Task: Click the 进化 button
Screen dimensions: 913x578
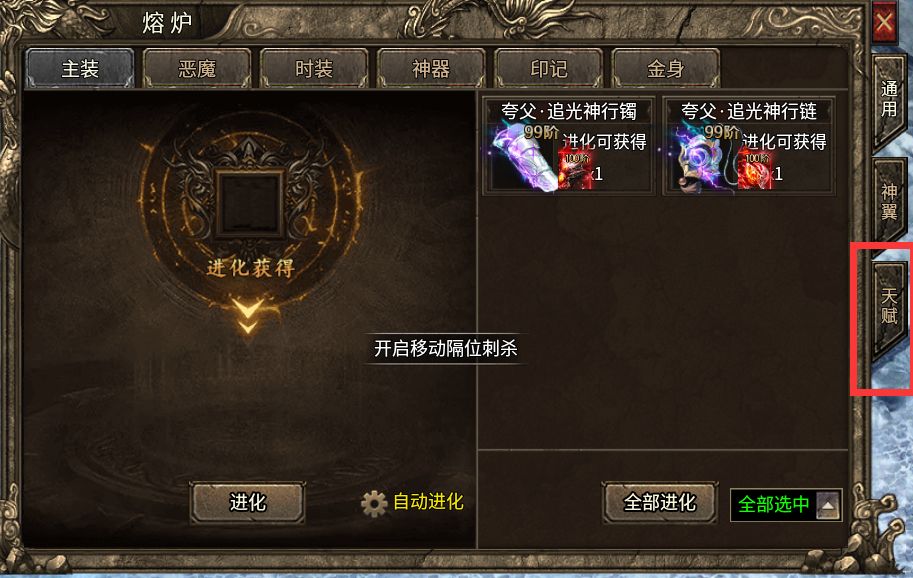Action: pos(247,502)
